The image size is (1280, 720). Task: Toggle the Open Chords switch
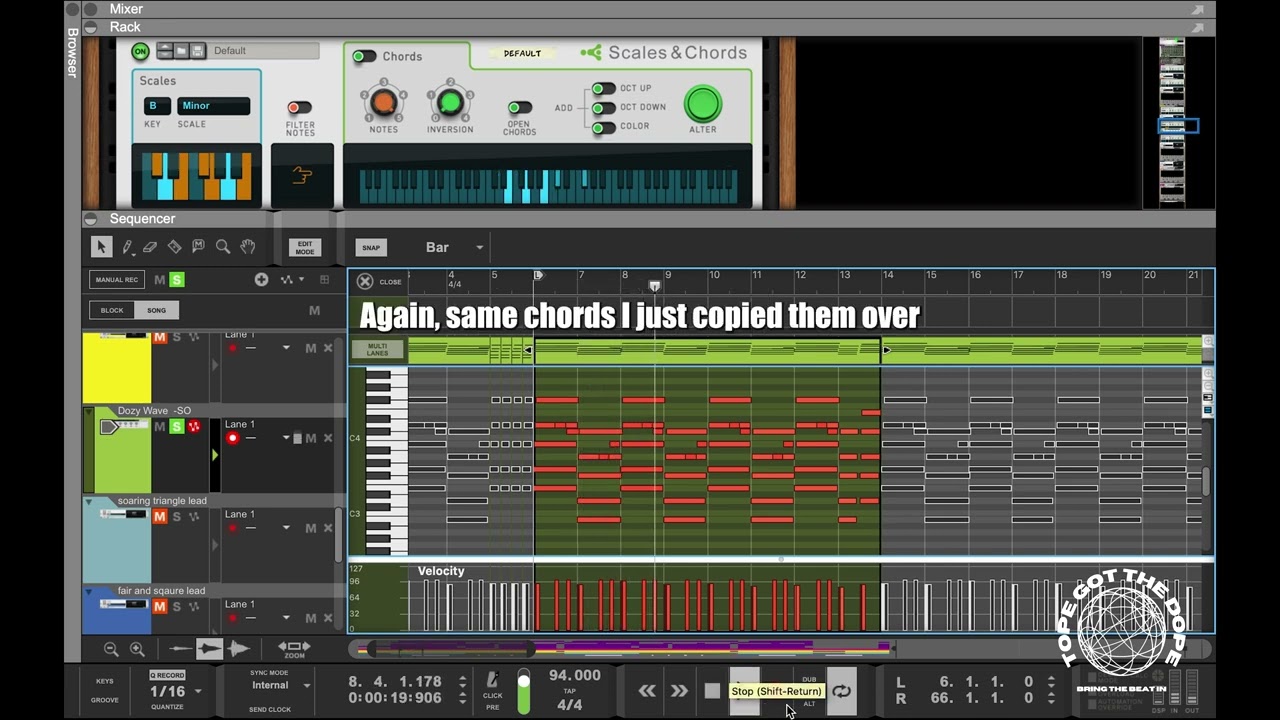[x=519, y=108]
